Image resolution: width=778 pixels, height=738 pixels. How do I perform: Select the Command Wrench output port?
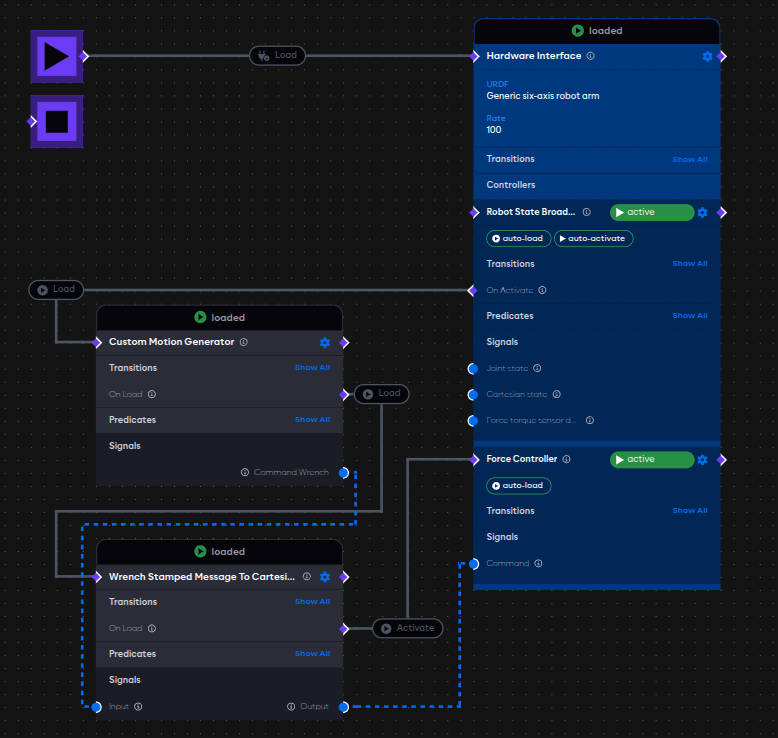tap(343, 472)
